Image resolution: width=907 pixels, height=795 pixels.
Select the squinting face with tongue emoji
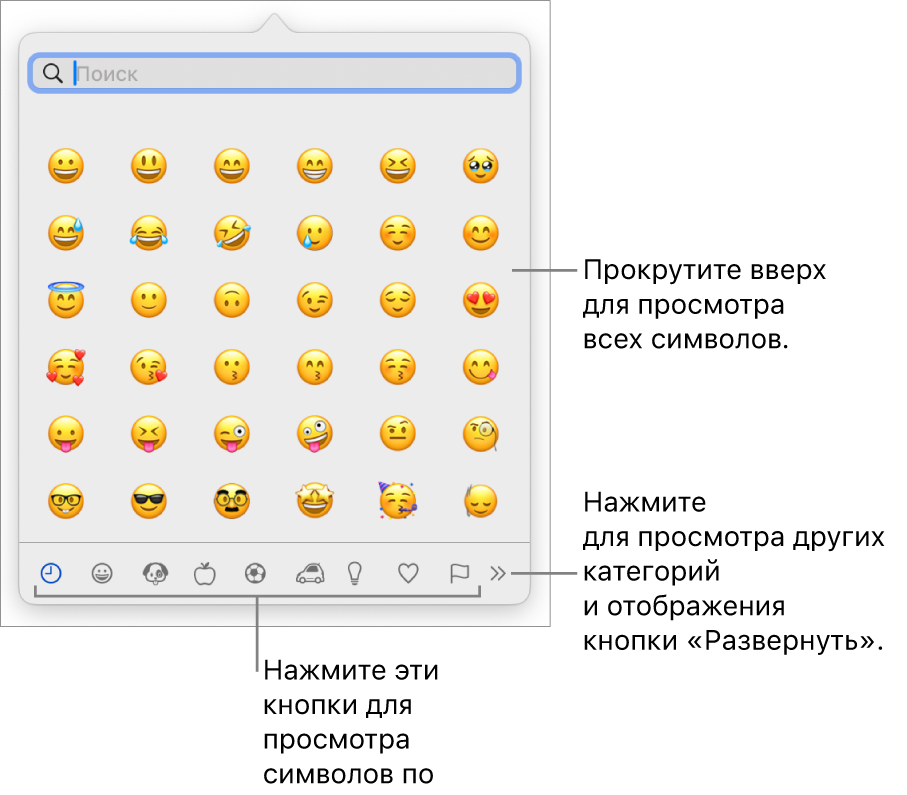coord(149,434)
